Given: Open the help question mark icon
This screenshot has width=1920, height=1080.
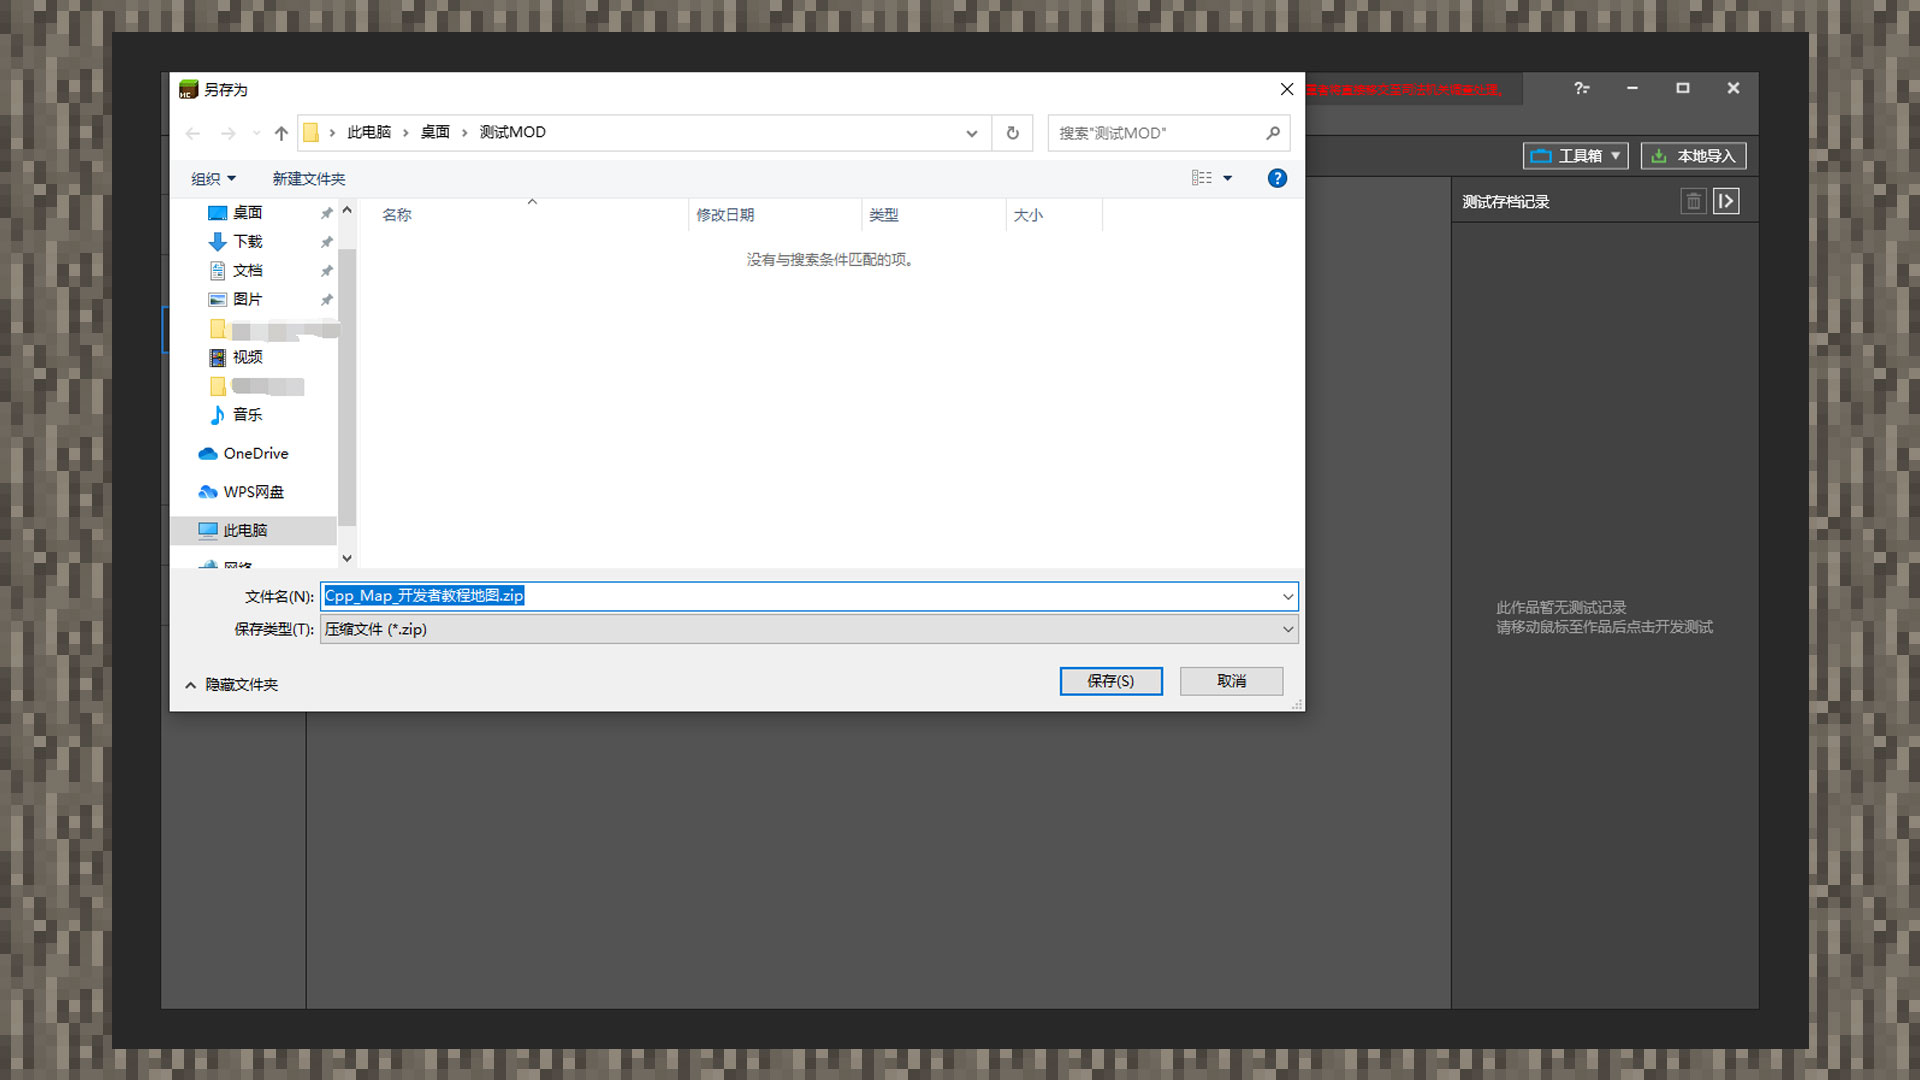Looking at the screenshot, I should point(1277,178).
